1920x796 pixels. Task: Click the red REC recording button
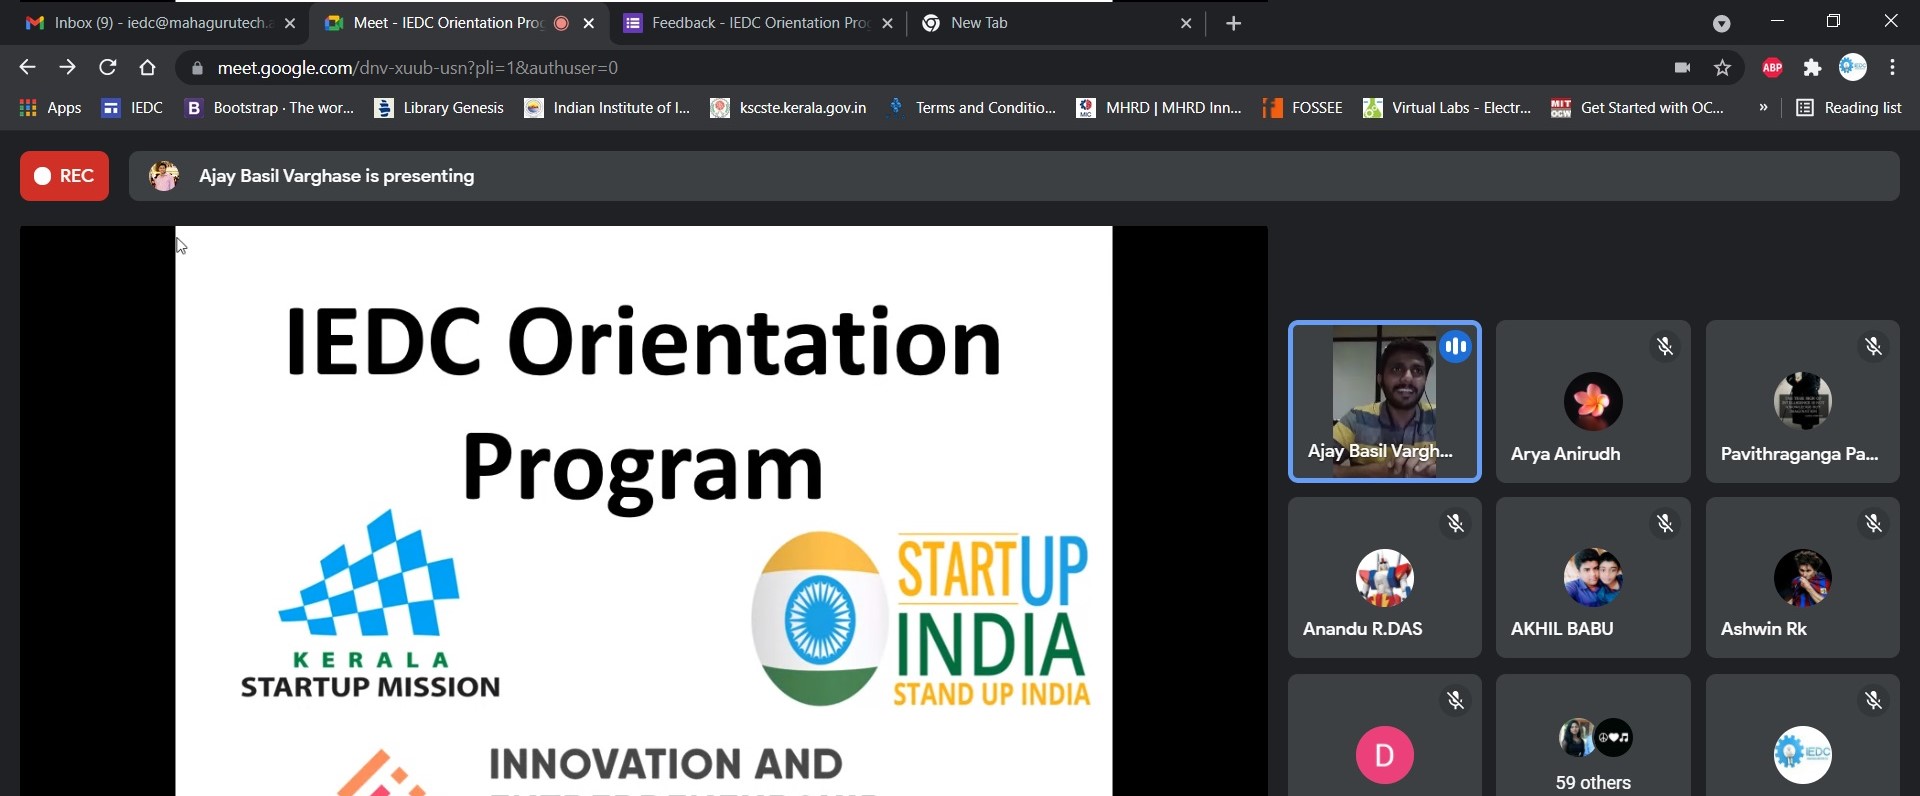[65, 176]
